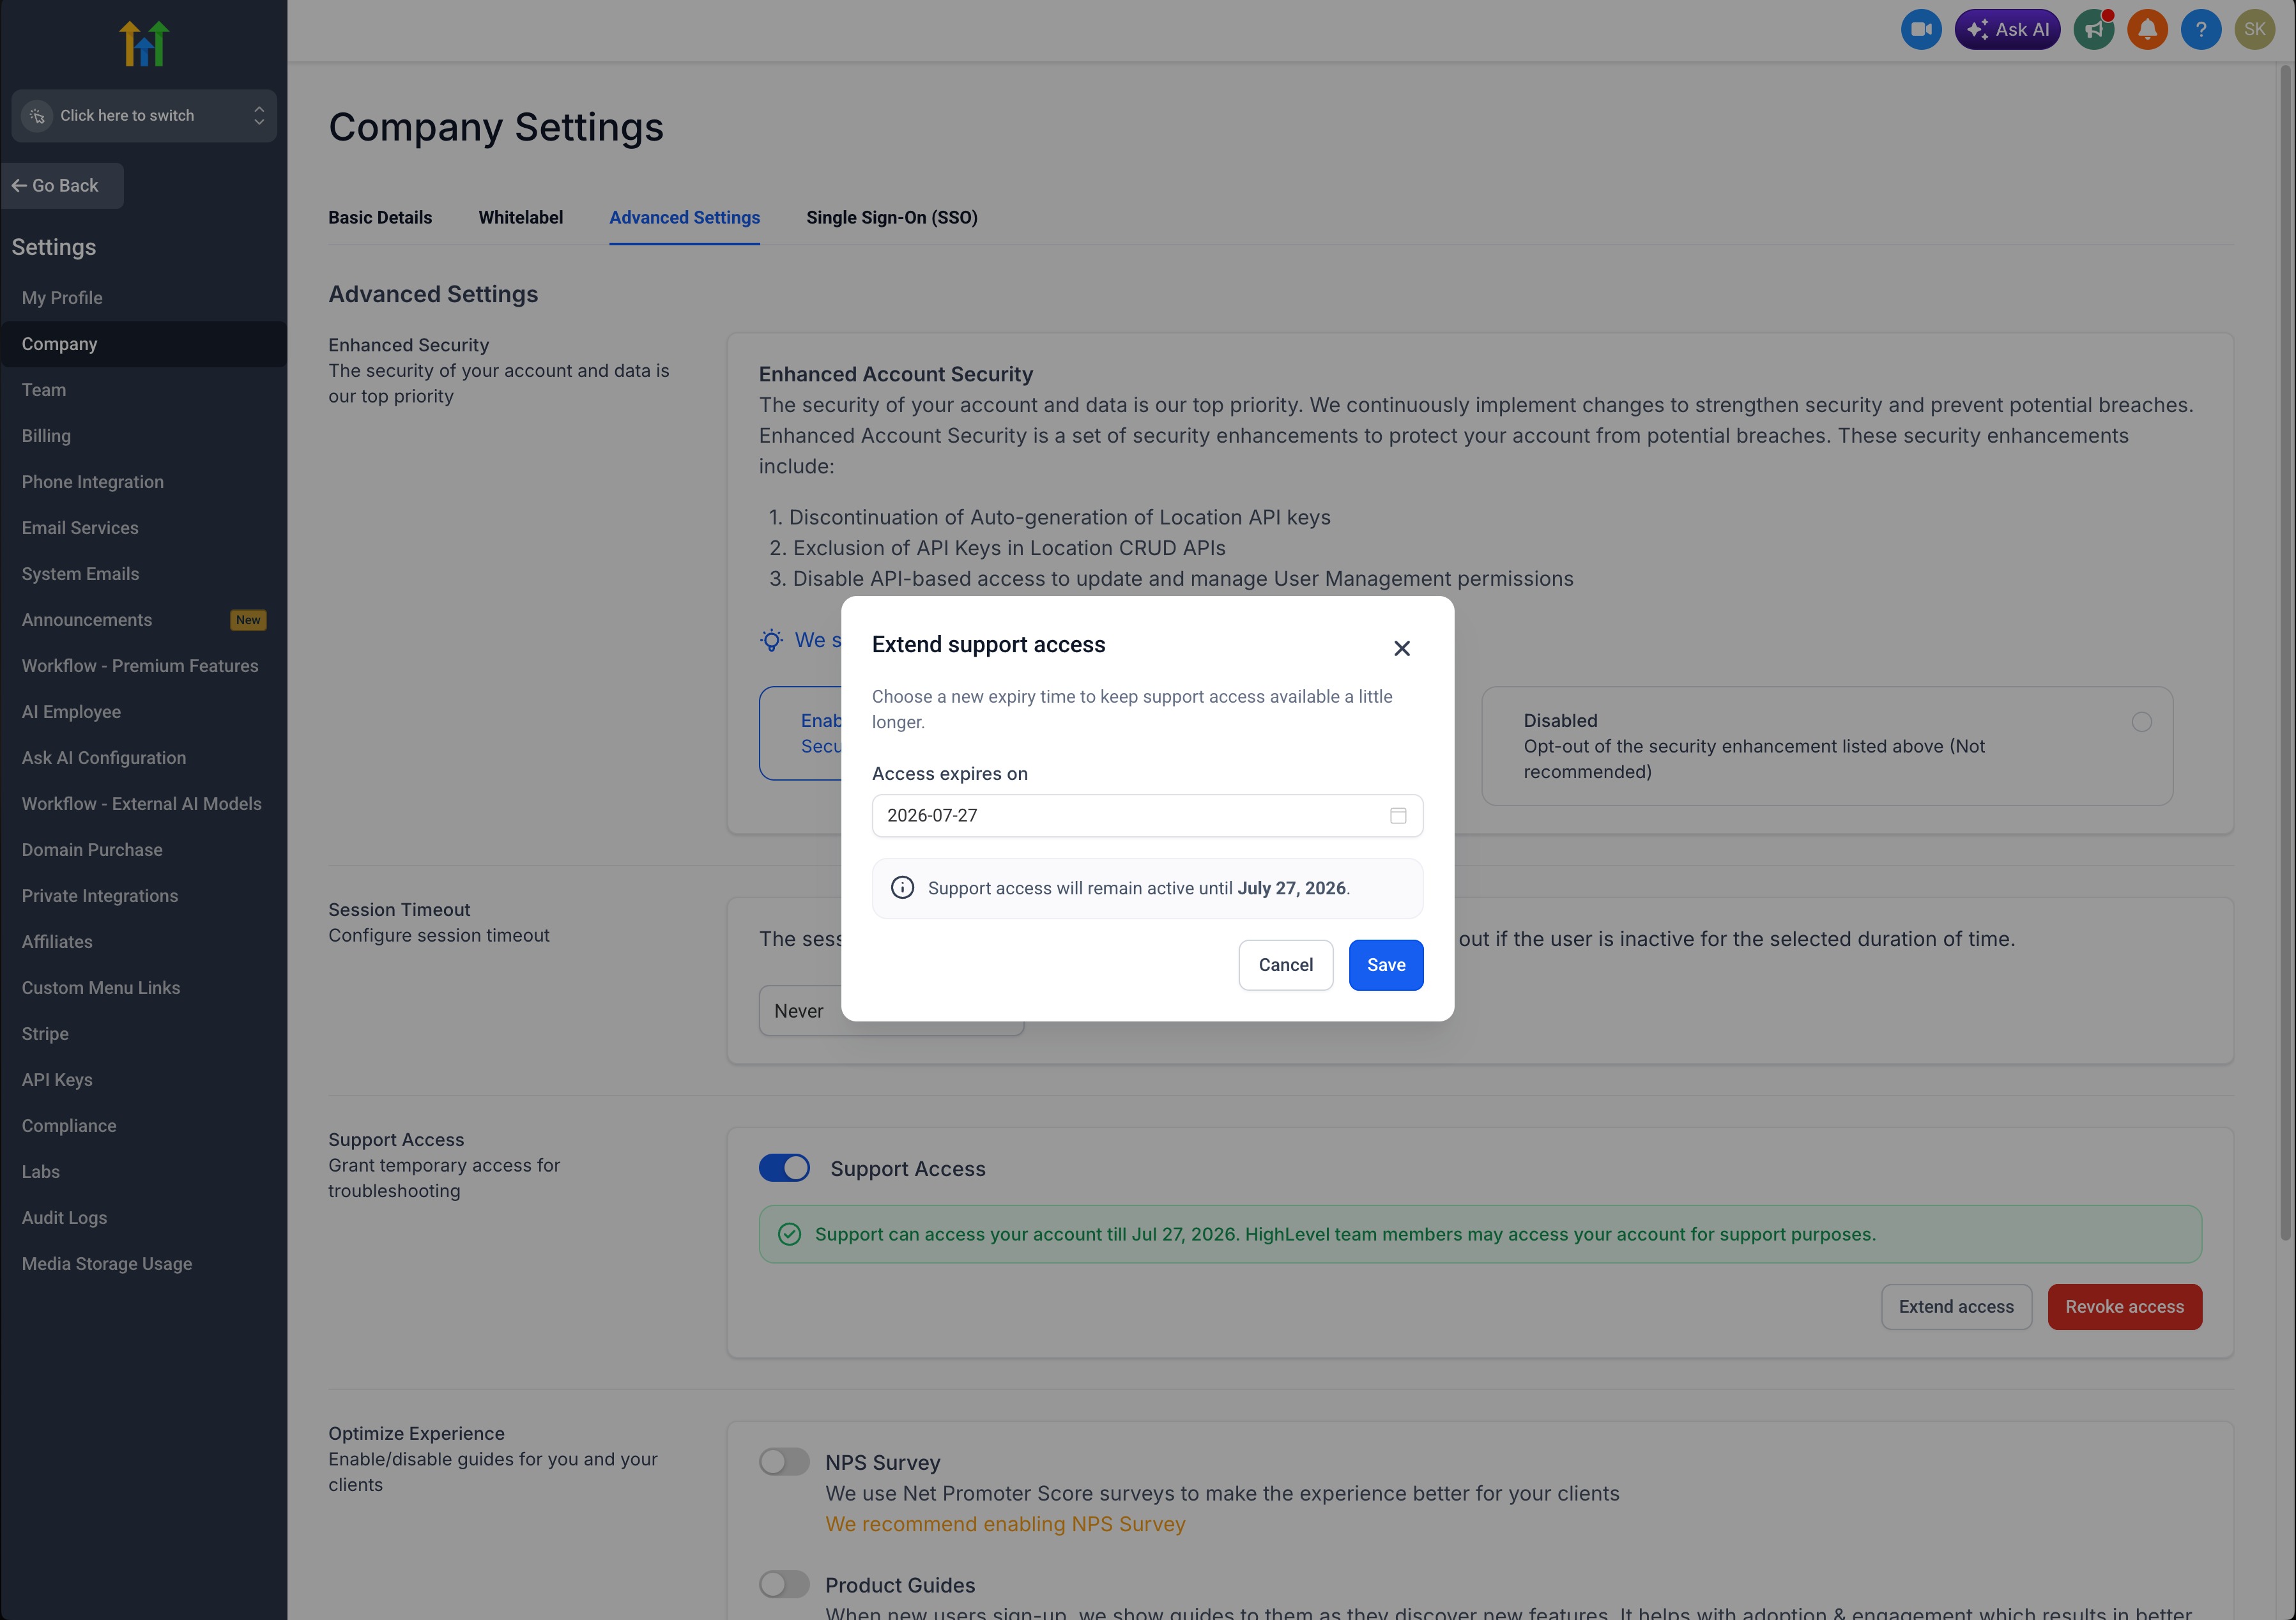Turn on the Product Guides toggle
The height and width of the screenshot is (1620, 2296).
coord(784,1584)
